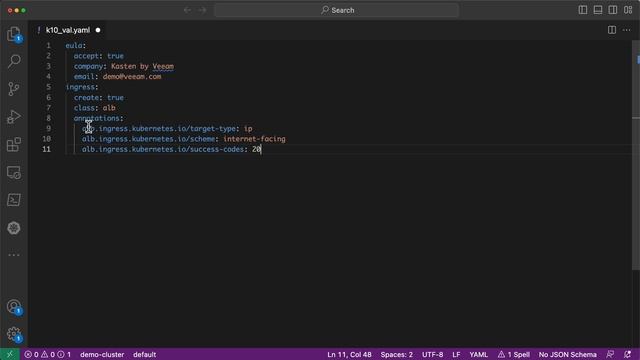
Task: Click the word Veeam on line 3
Action: [x=163, y=66]
